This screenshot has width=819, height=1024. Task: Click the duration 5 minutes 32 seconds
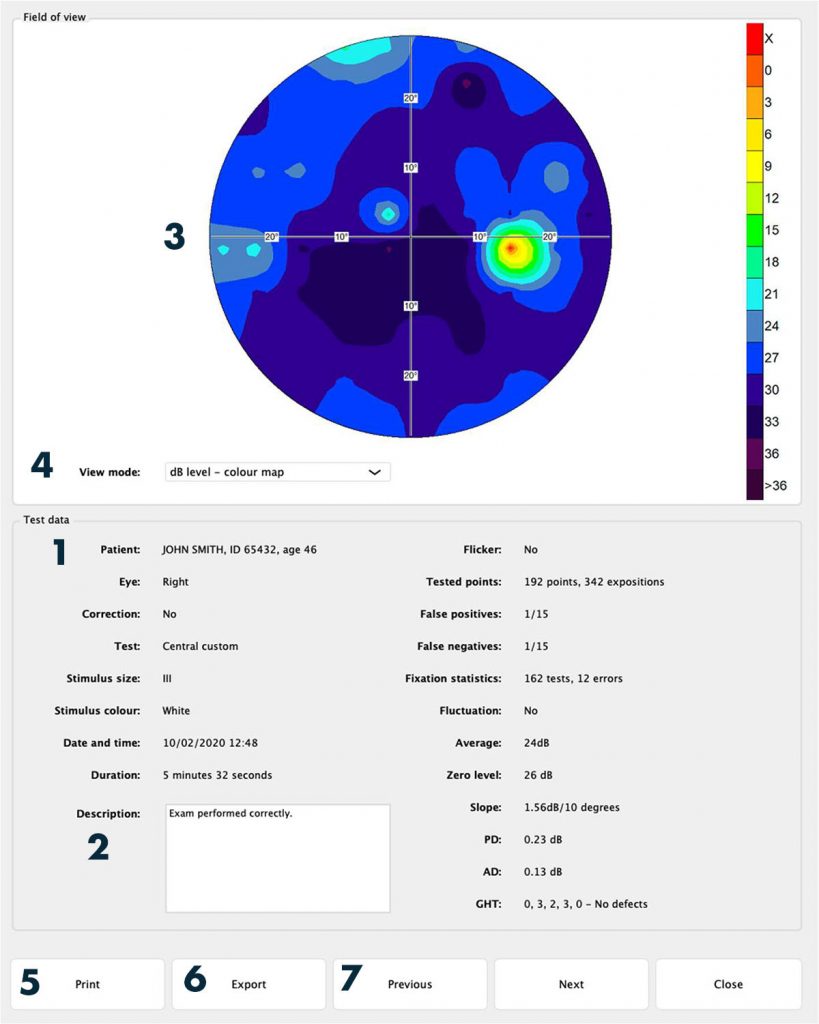217,775
